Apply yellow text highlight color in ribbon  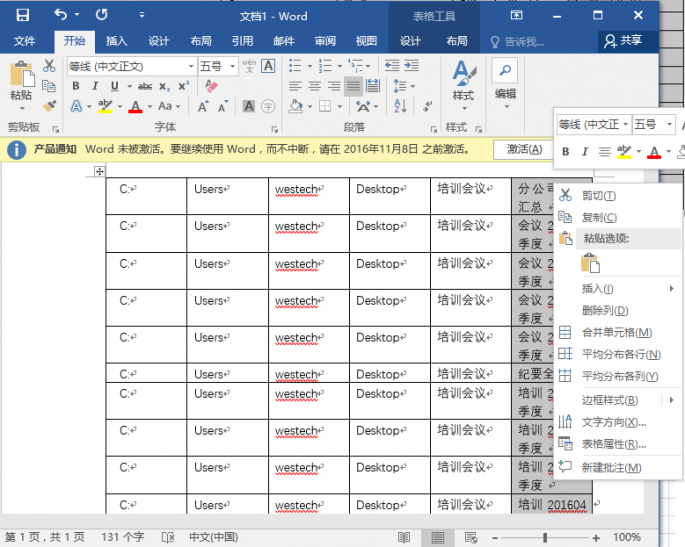105,107
